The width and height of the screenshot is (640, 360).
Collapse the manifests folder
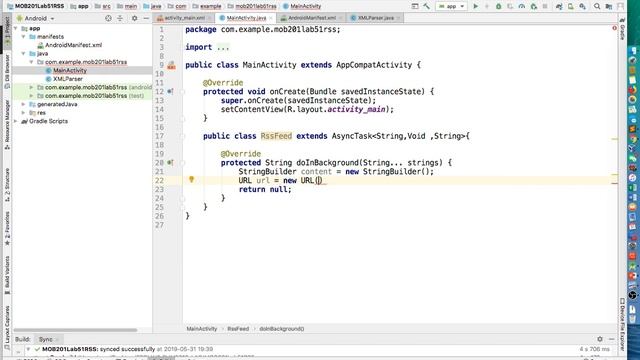[x=24, y=37]
